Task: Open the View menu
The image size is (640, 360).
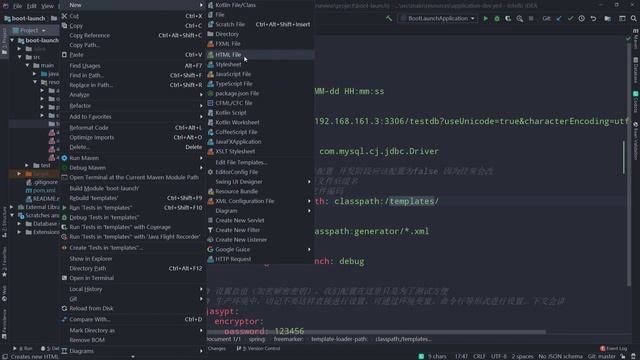Action: [47, 6]
